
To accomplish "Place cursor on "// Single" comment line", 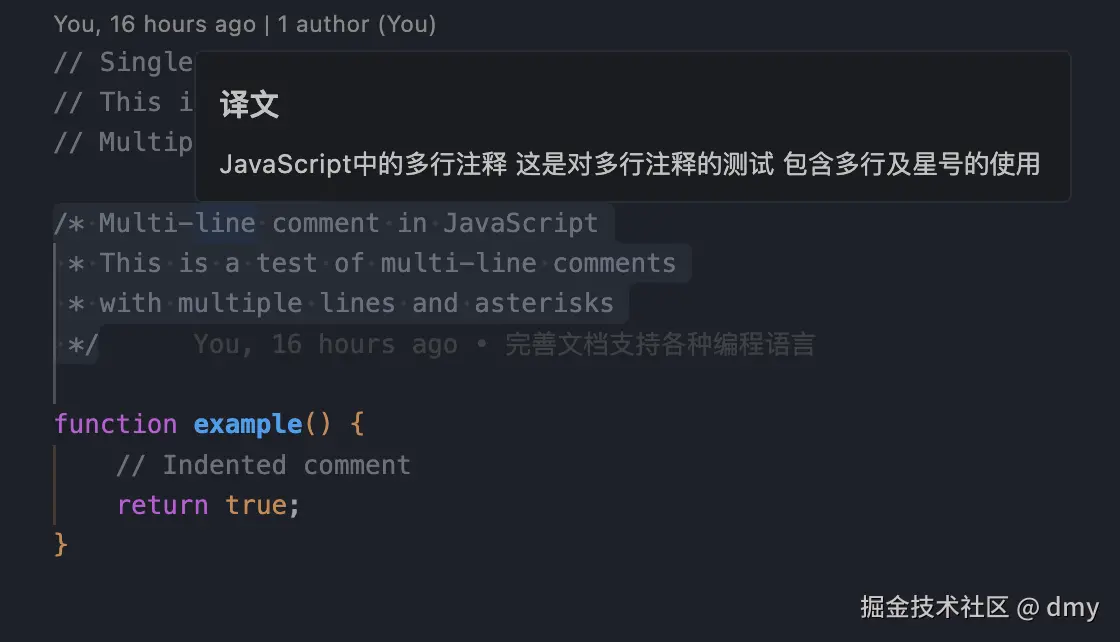I will click(123, 62).
